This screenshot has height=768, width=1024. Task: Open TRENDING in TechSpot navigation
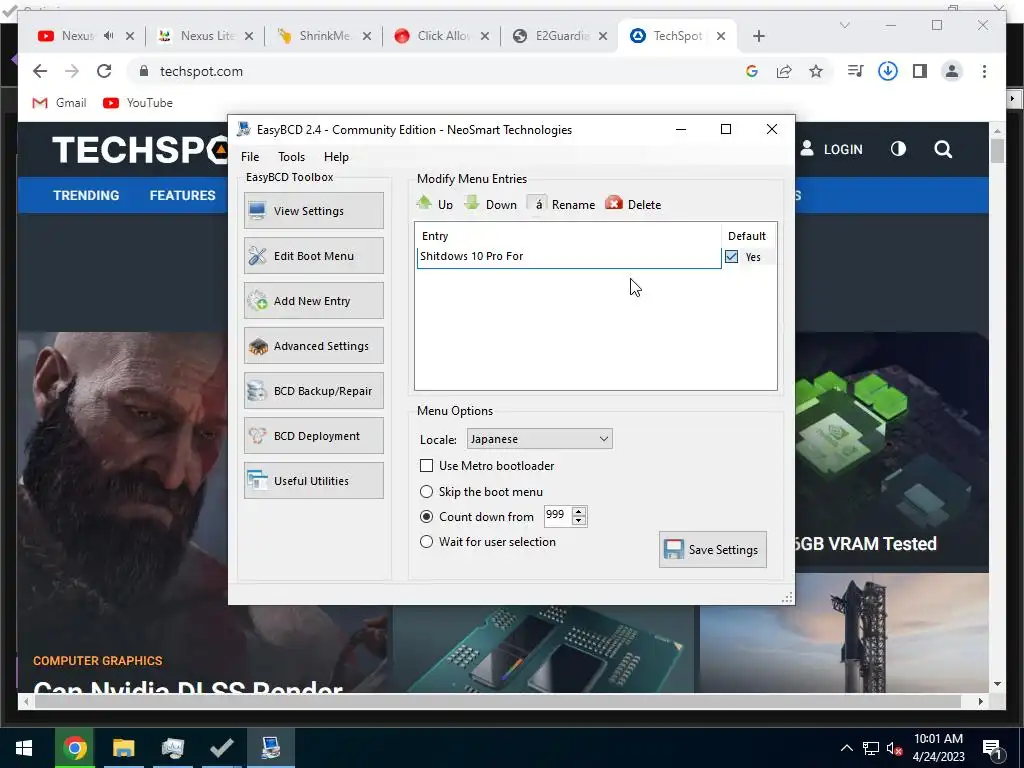(86, 195)
